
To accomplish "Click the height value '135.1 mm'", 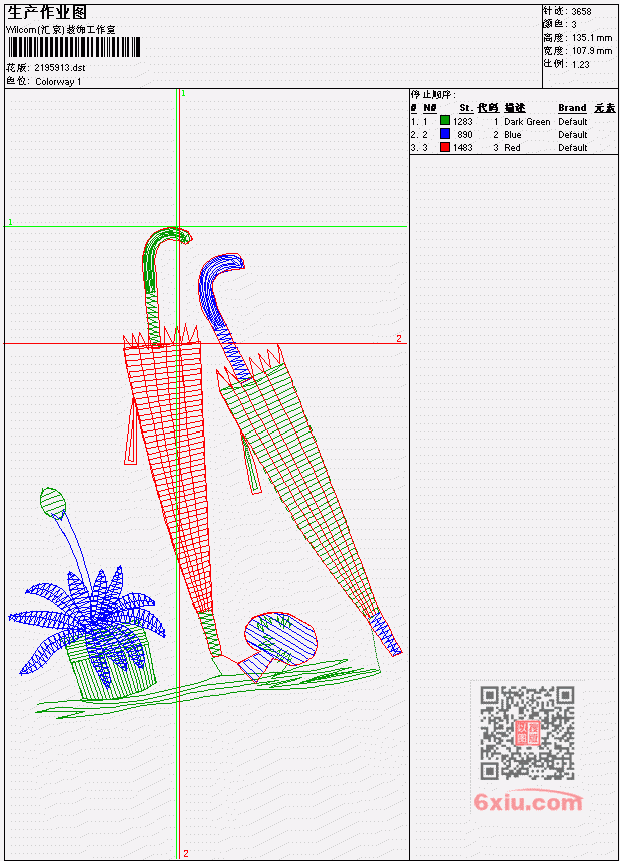I will 592,38.
